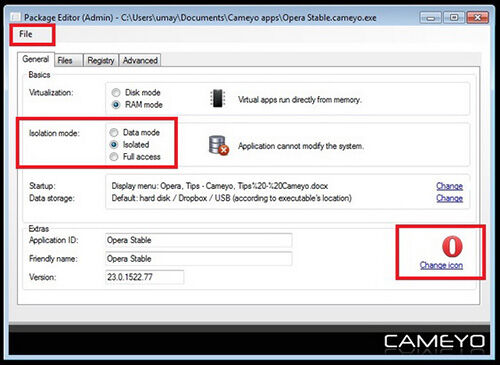Click the database isolation icon

coord(219,145)
